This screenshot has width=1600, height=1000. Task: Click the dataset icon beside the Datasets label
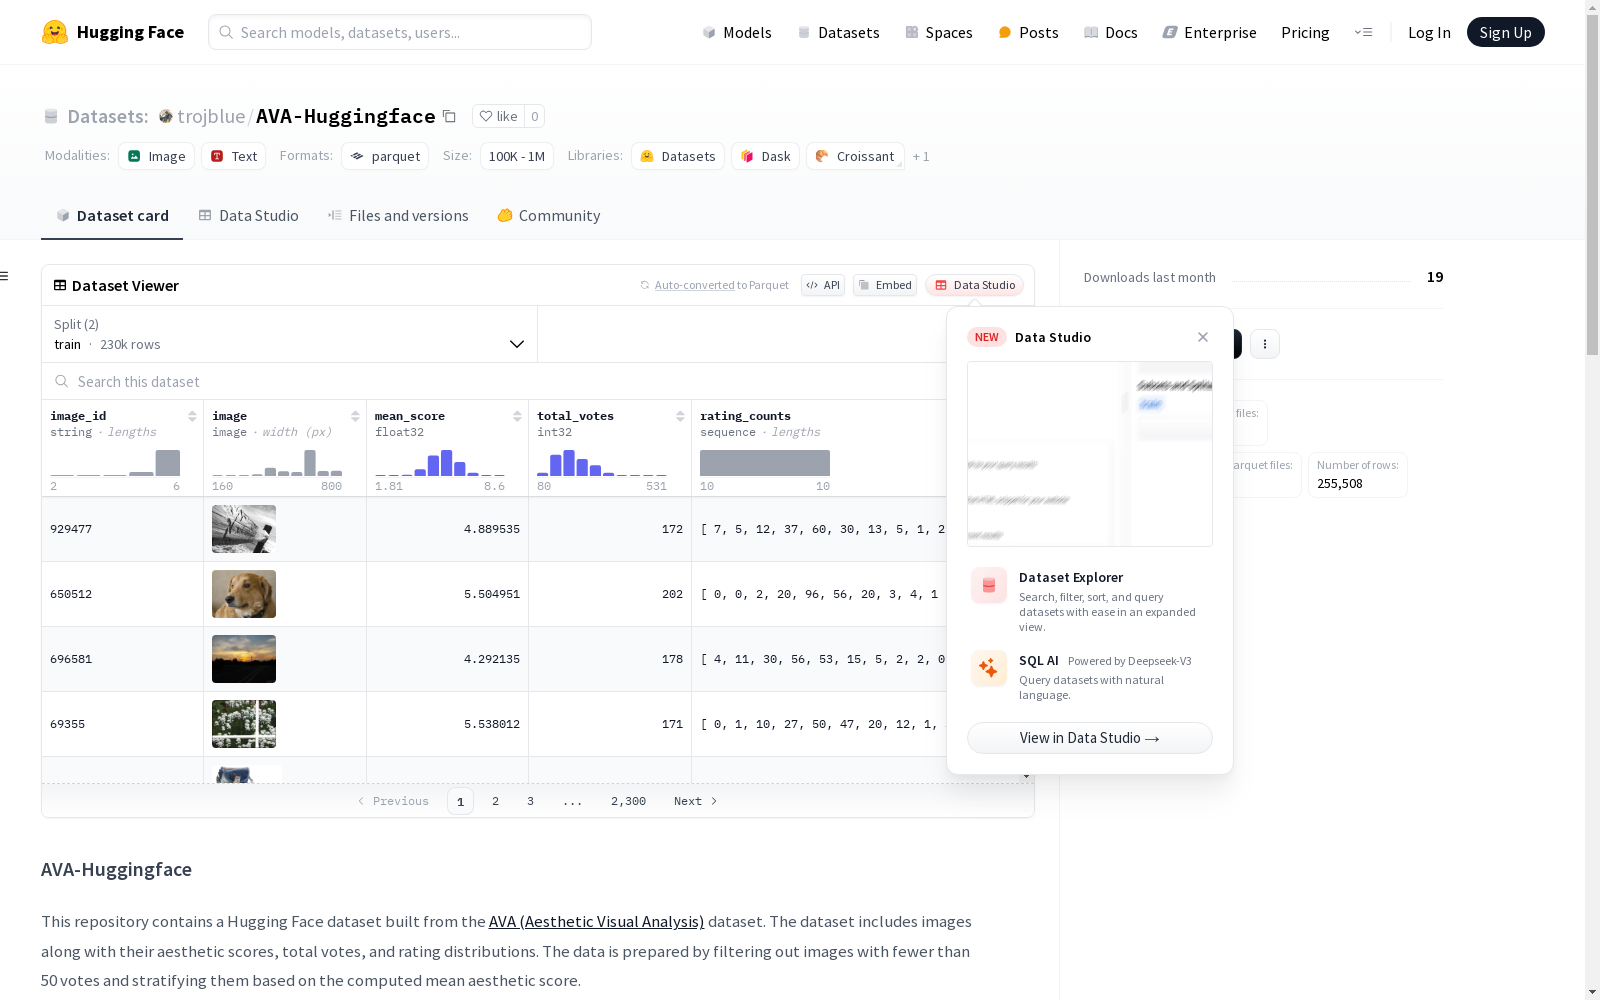pyautogui.click(x=51, y=116)
